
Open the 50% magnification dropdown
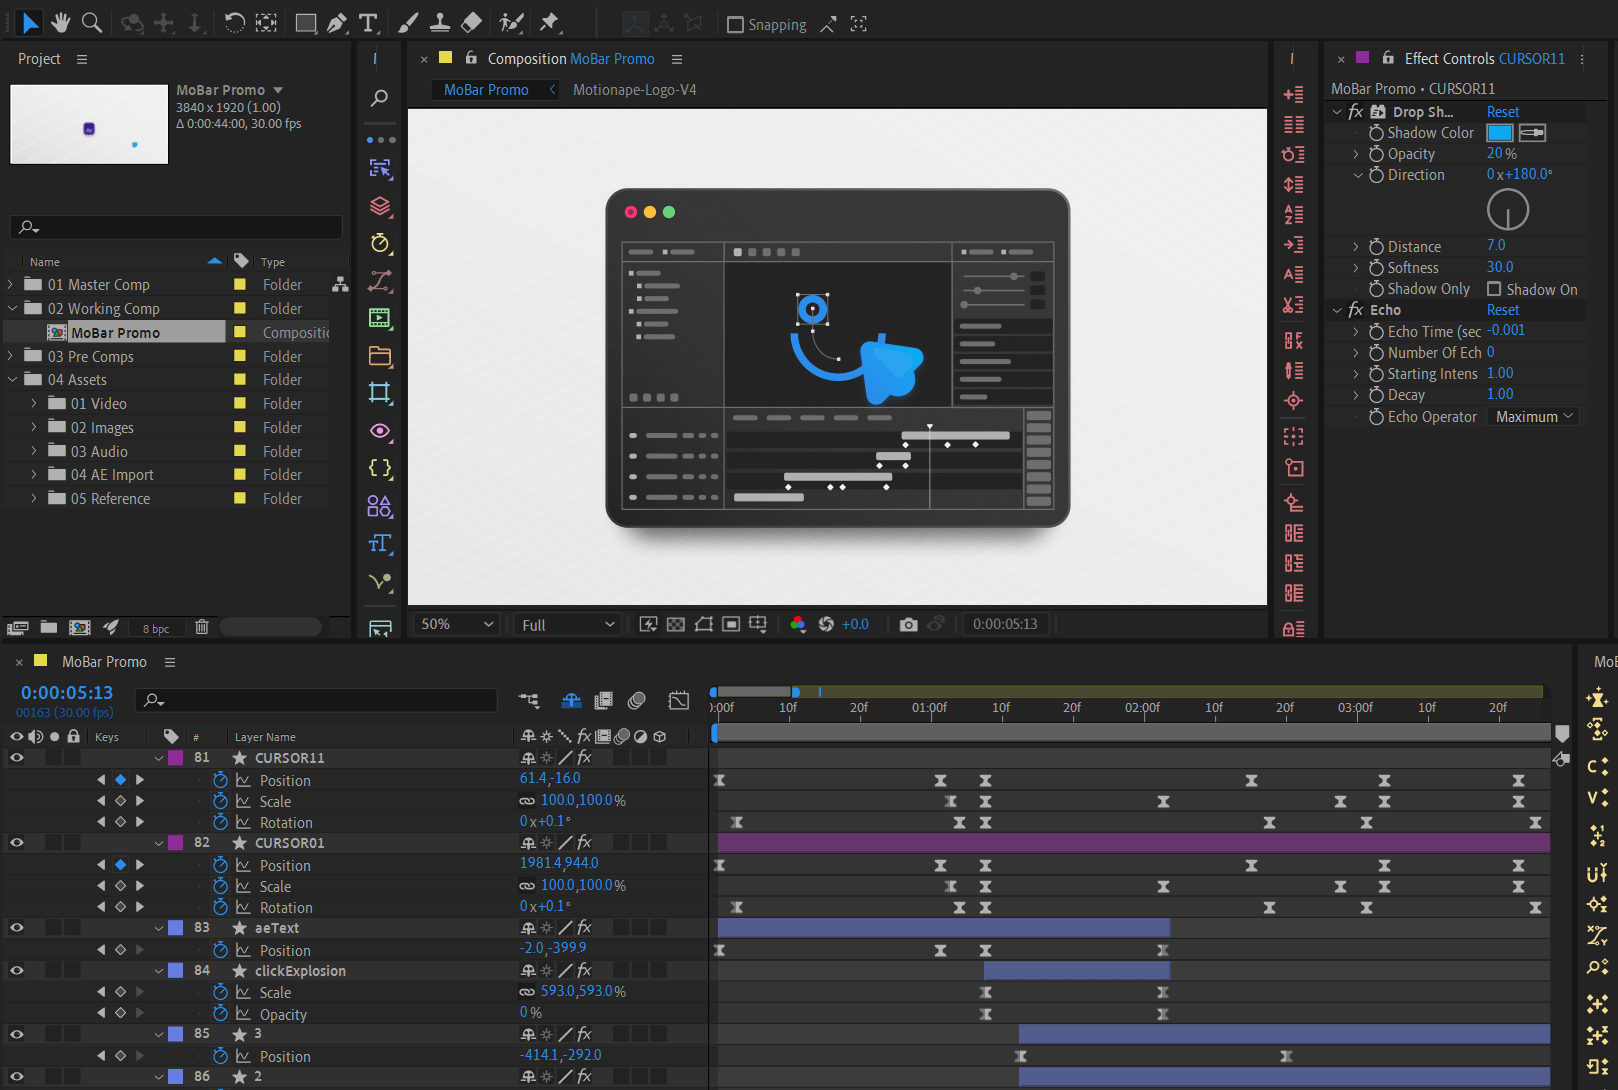tap(456, 624)
